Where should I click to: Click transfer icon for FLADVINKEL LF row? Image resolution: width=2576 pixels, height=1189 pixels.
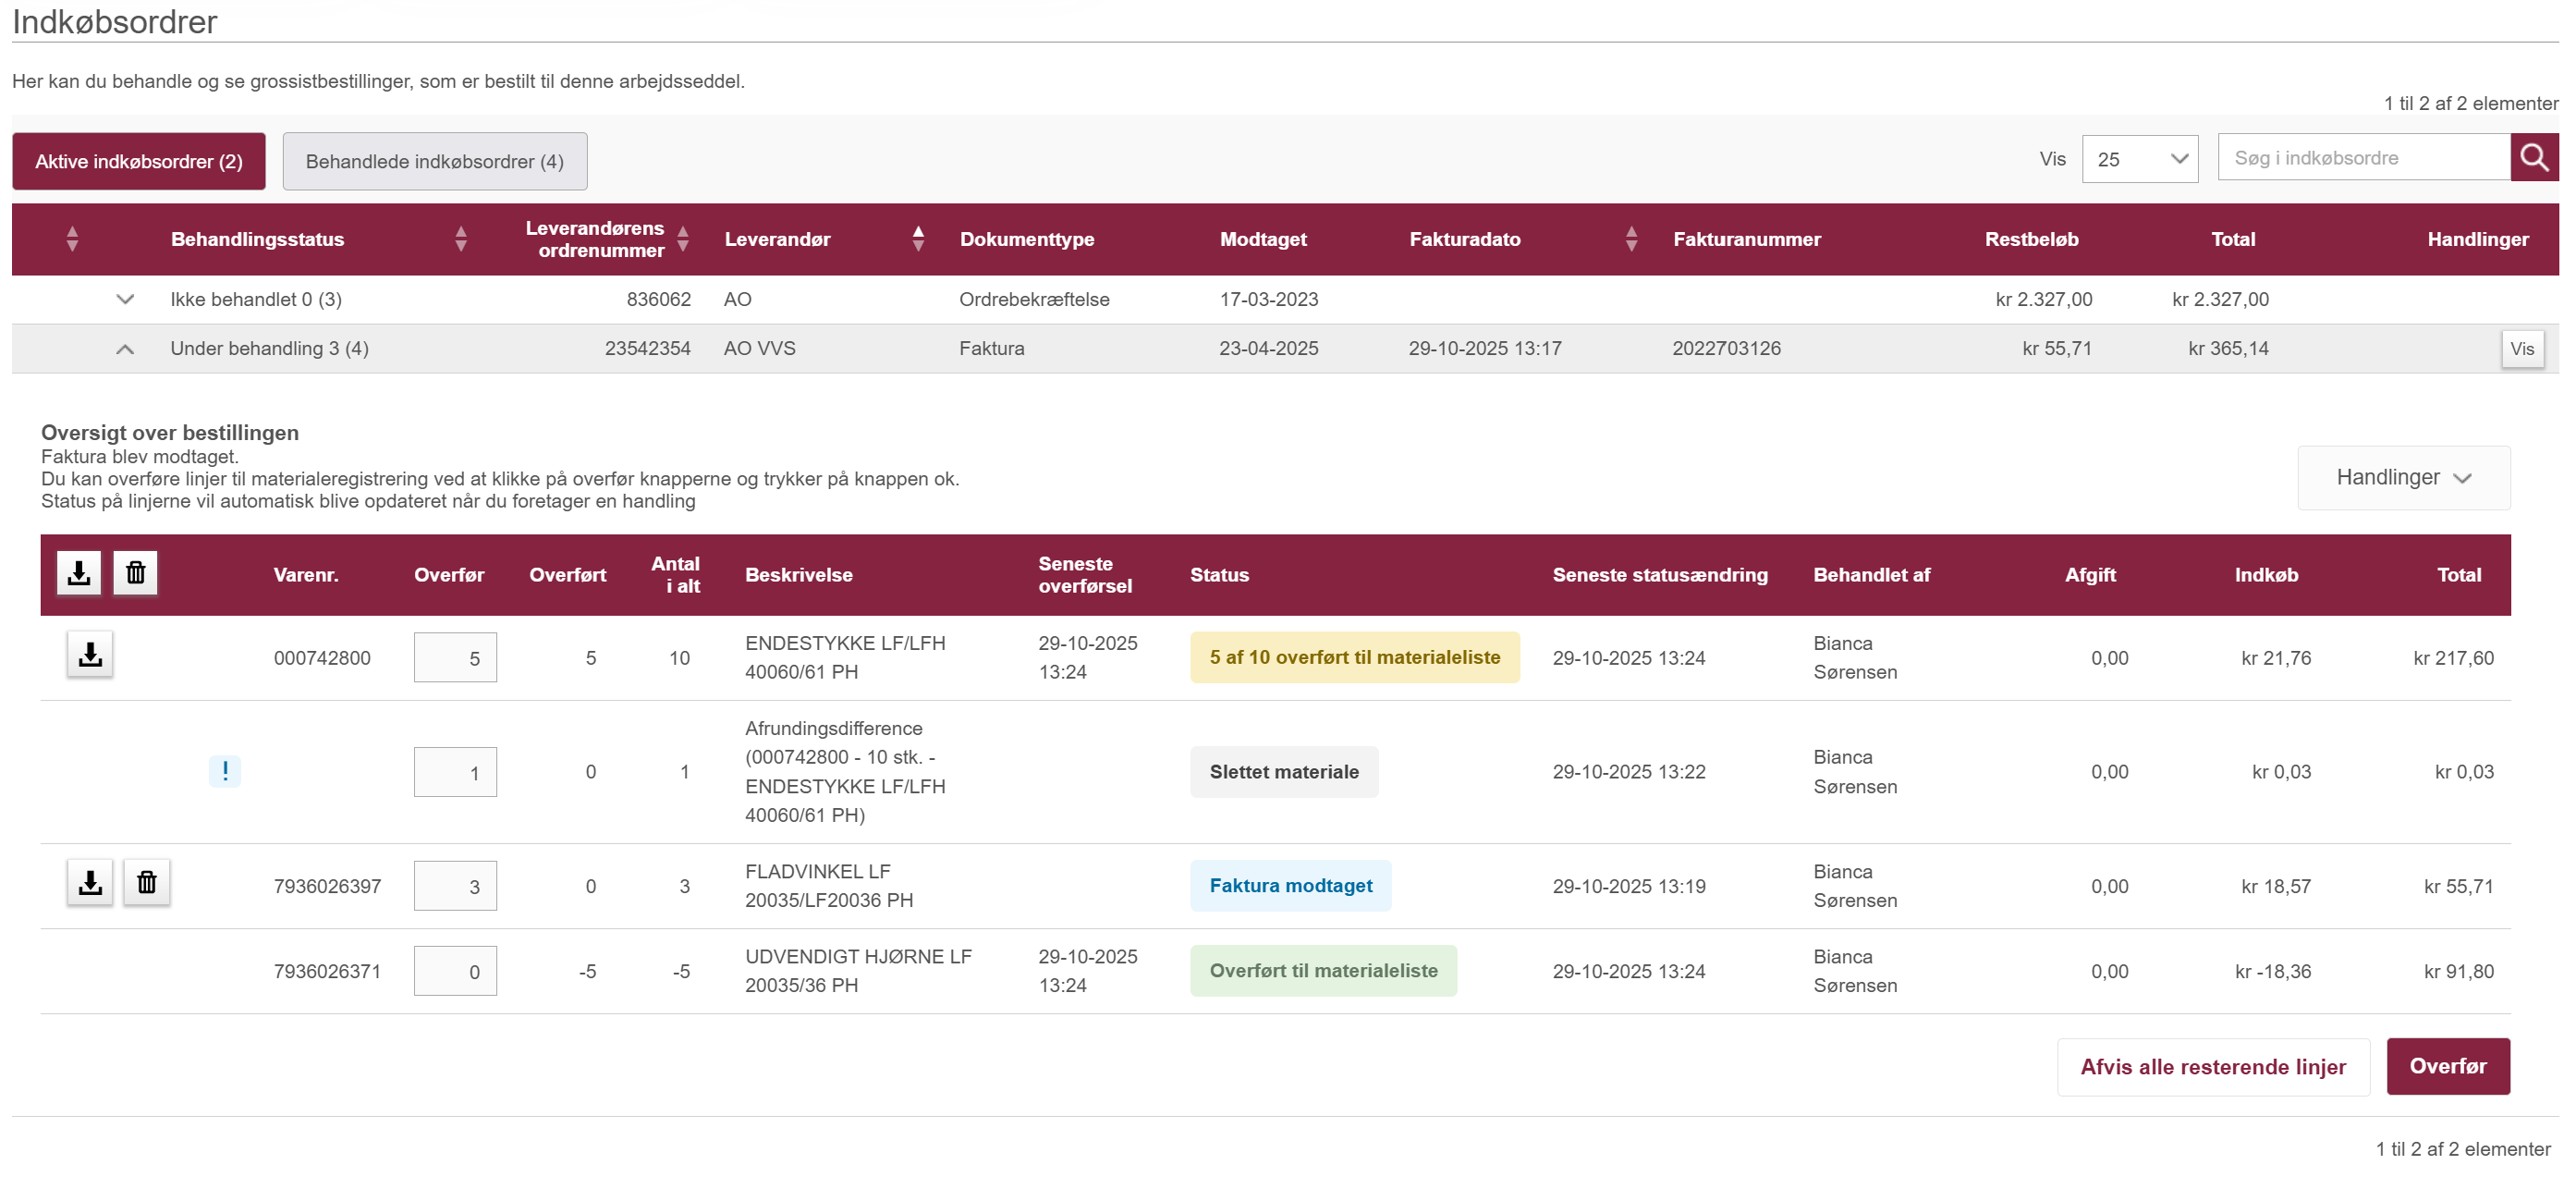[x=90, y=883]
